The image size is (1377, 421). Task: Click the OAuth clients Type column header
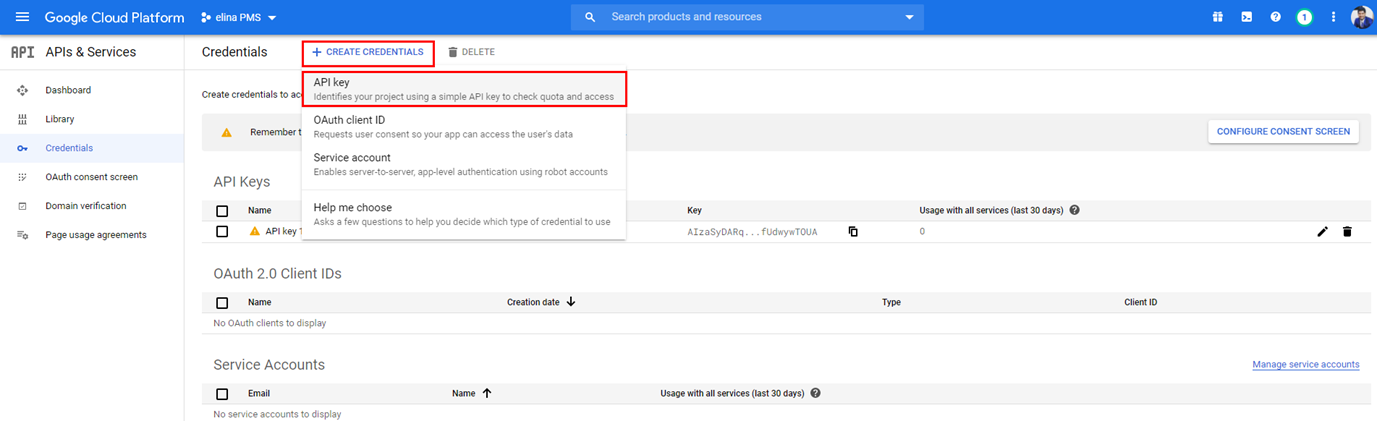(x=891, y=302)
